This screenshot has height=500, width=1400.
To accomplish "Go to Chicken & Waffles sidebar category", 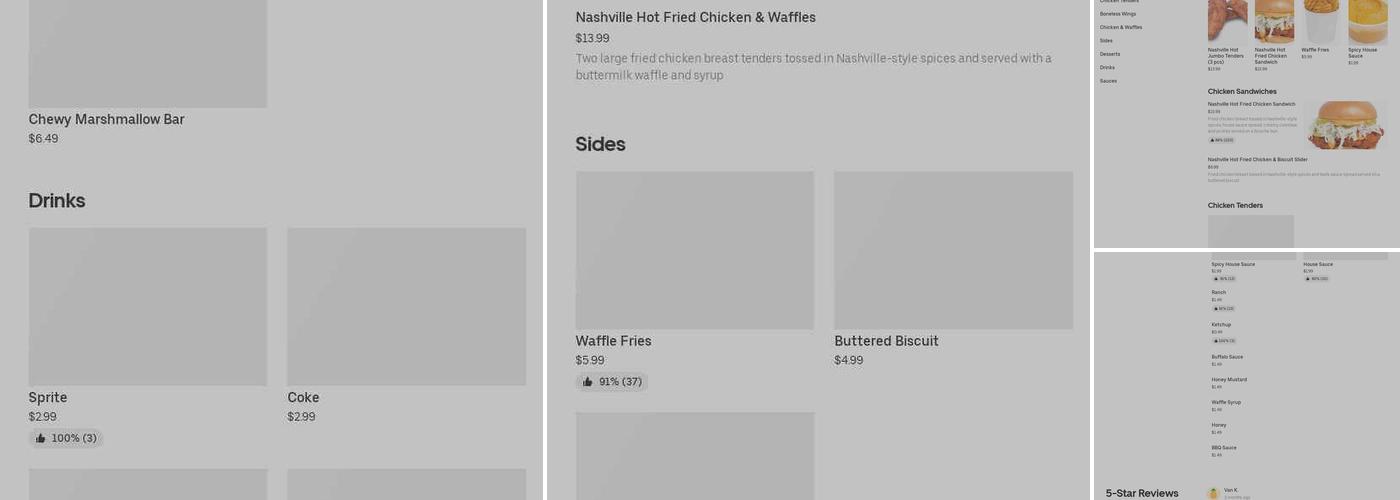I will 1121,27.
